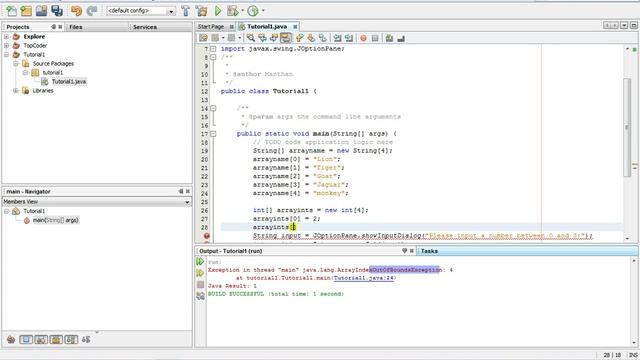
Task: Click the Profile Project clock icon
Action: coord(253,11)
